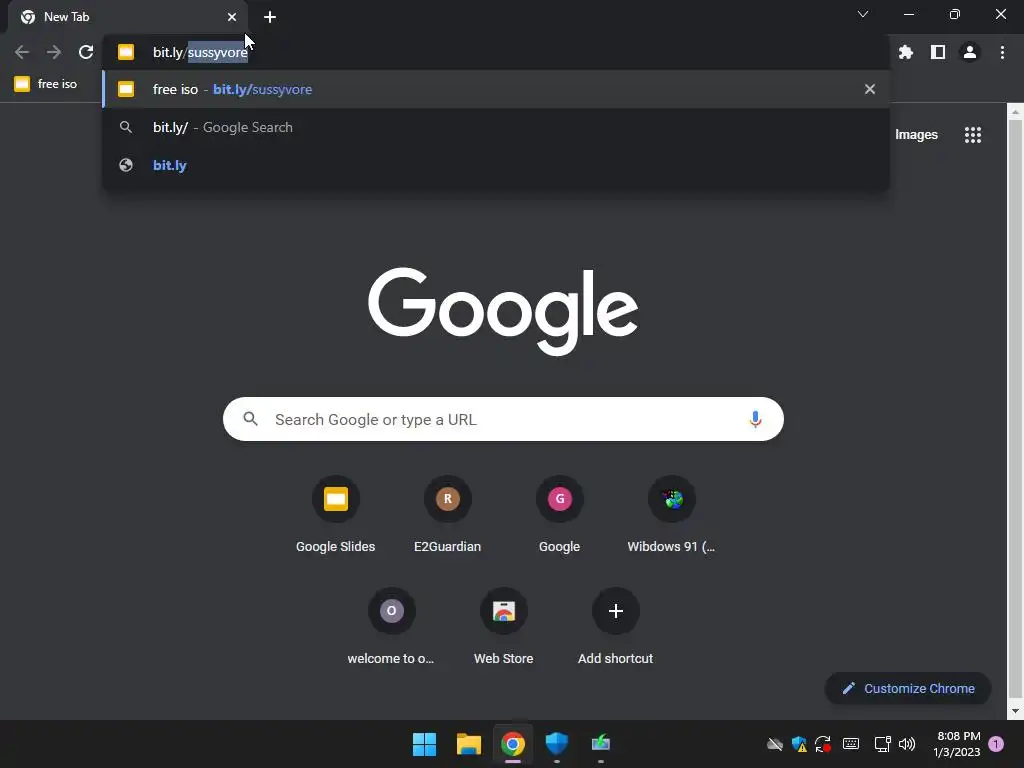Start voice search with microphone icon

click(755, 419)
